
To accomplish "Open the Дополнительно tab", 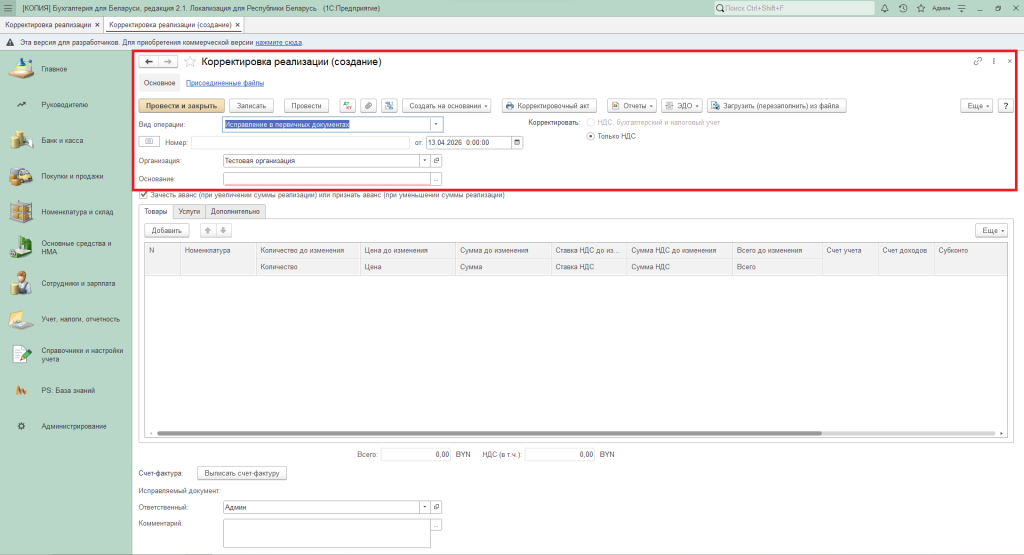I will [x=235, y=212].
